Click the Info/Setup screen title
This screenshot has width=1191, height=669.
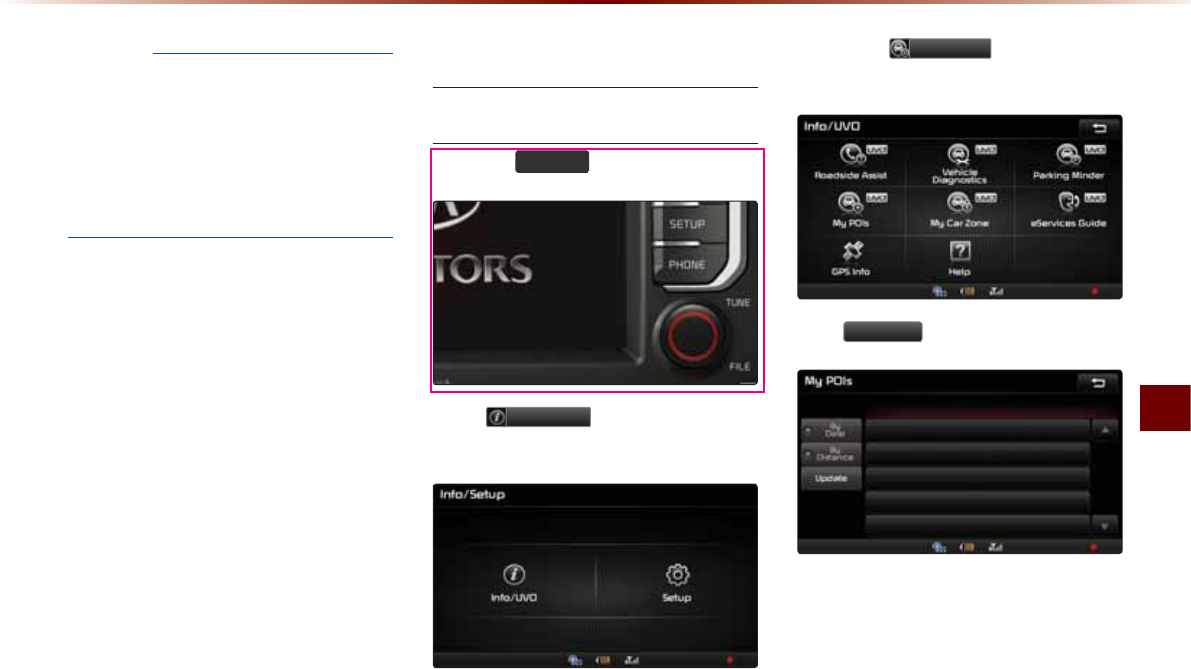click(x=472, y=494)
